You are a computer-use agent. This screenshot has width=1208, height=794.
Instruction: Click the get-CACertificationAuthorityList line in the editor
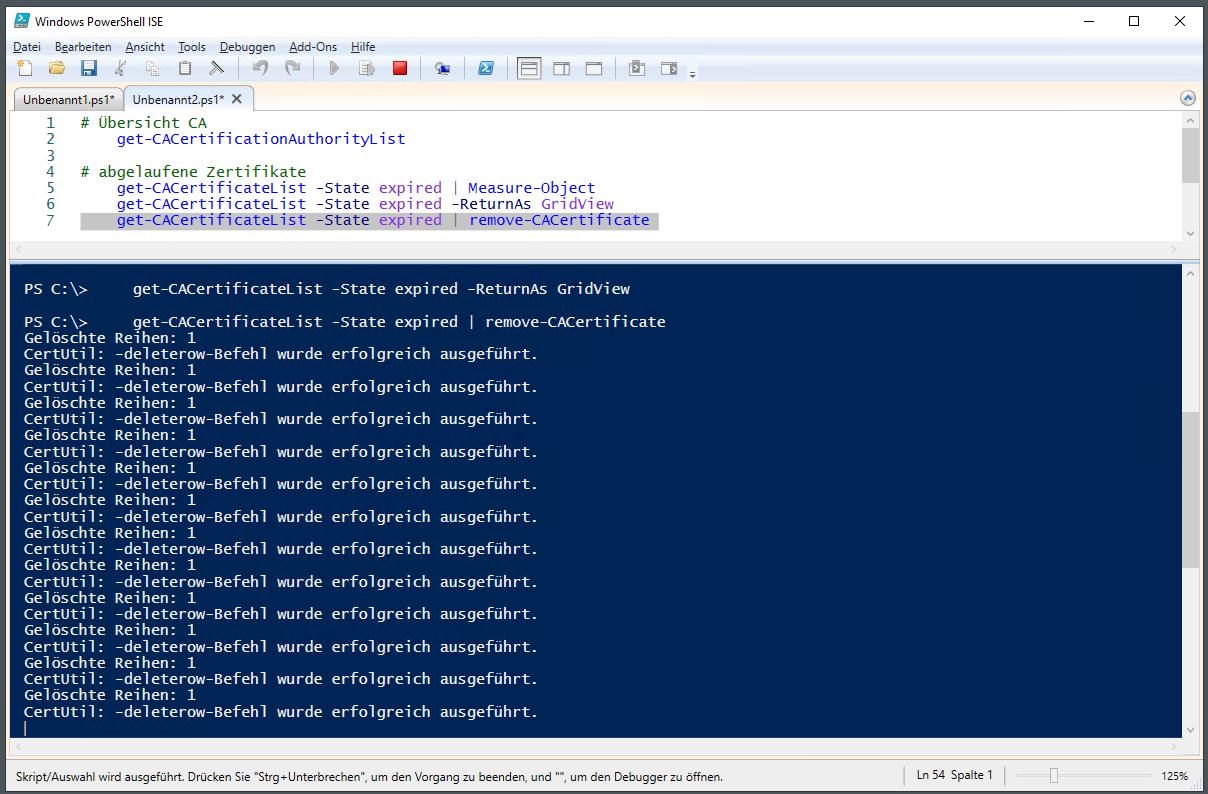261,139
